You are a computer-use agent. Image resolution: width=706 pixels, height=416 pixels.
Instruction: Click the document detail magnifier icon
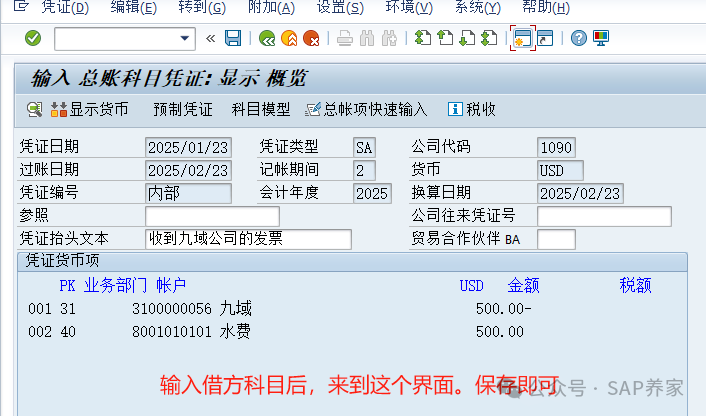[x=35, y=109]
